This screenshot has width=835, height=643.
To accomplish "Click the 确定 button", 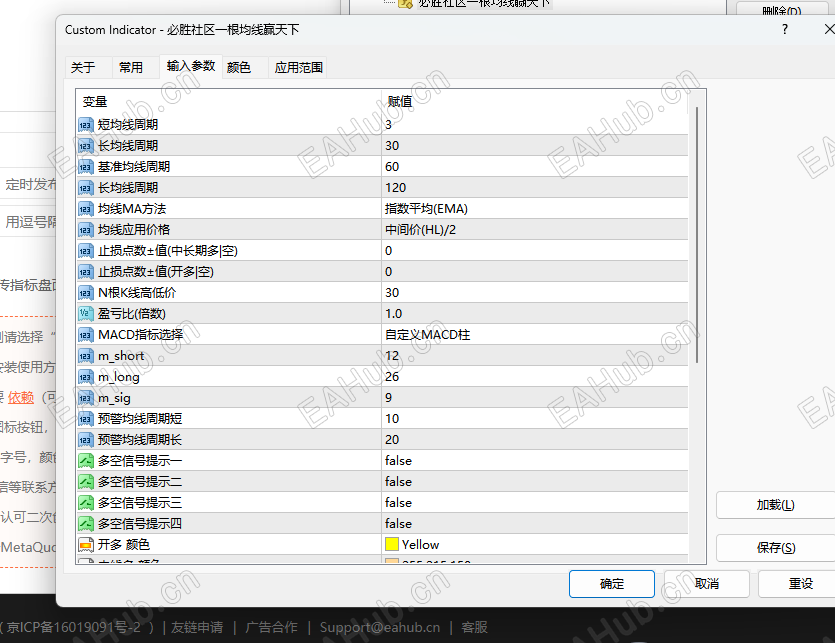I will (x=611, y=584).
